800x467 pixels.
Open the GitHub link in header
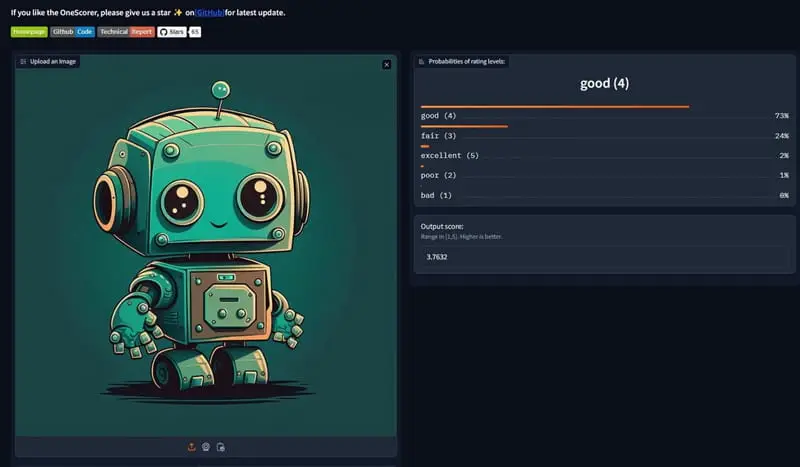210,10
